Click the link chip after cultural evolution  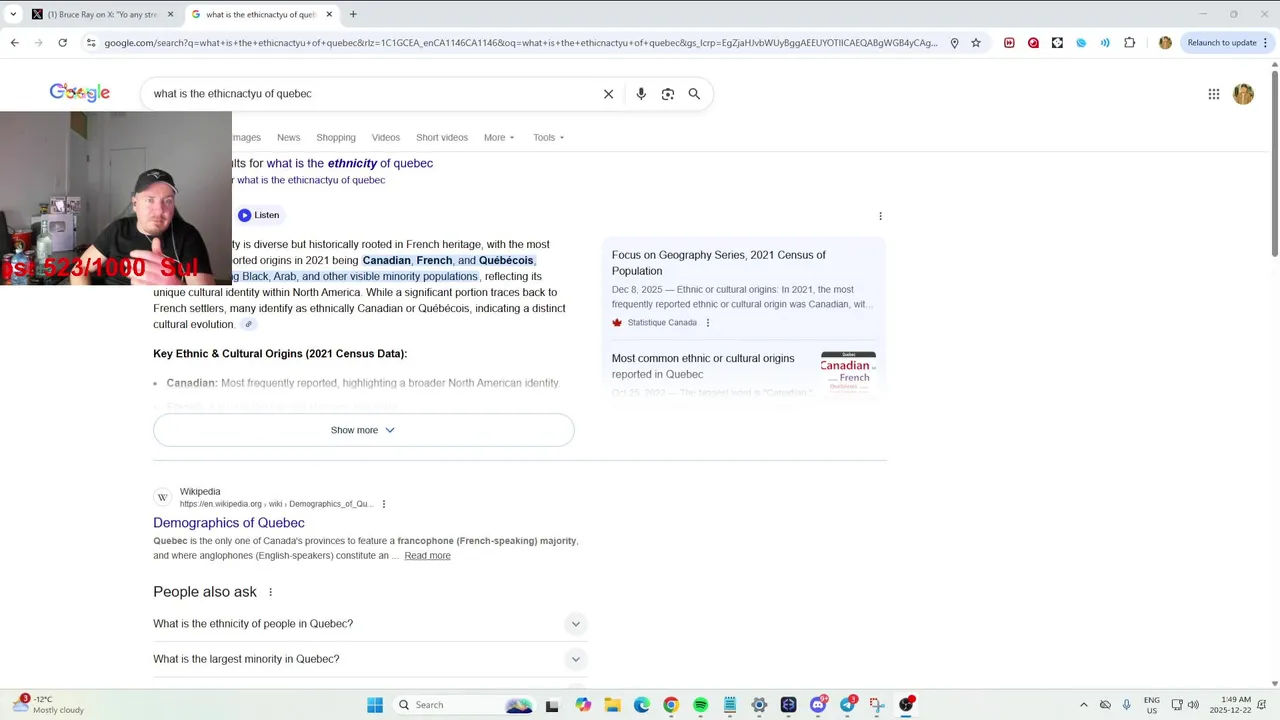coord(249,324)
